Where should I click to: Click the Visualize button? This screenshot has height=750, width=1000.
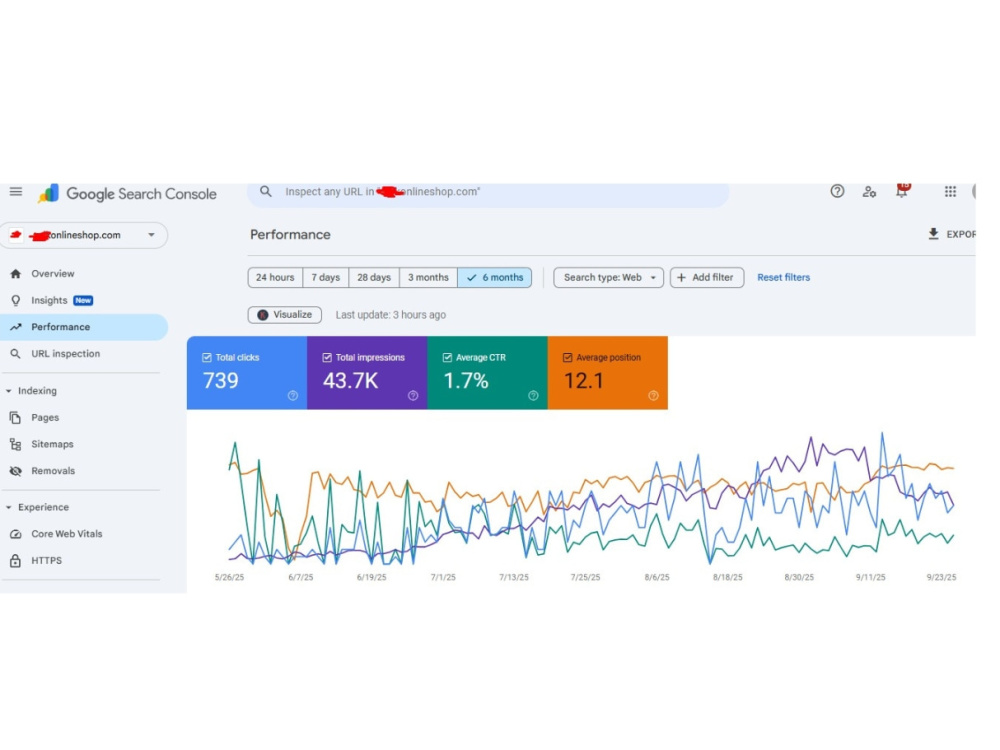(284, 314)
